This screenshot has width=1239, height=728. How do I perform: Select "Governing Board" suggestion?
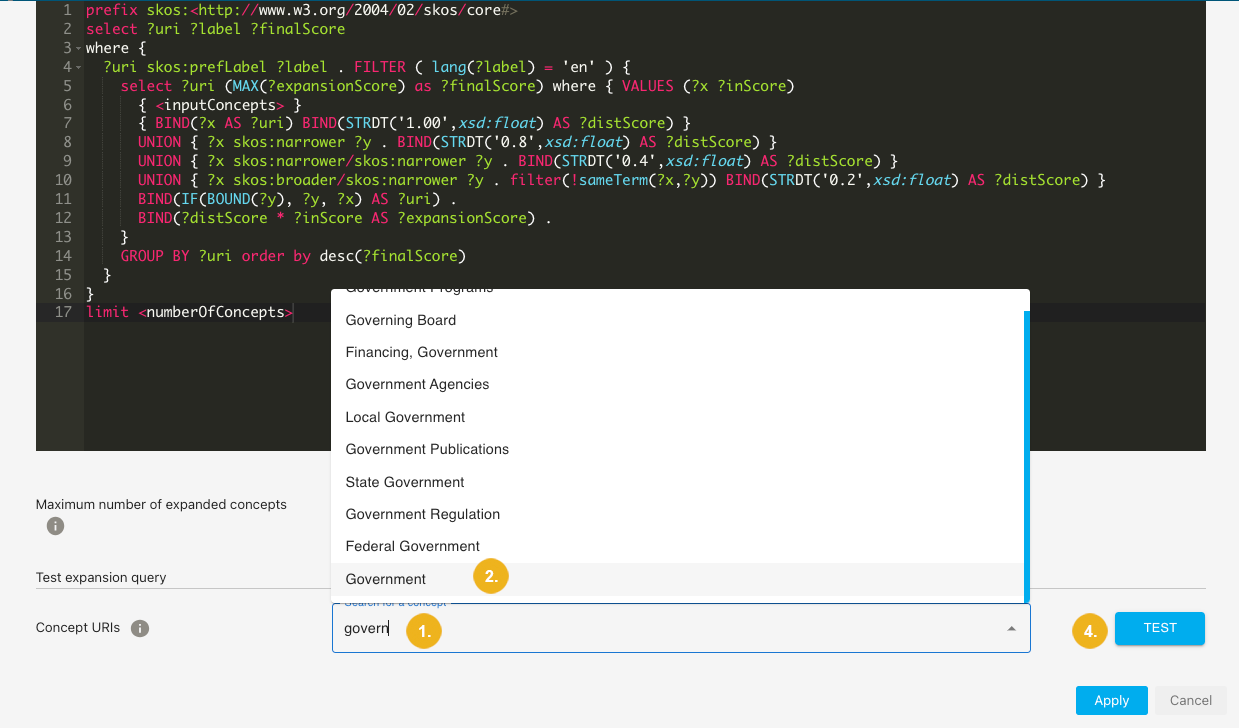pos(400,320)
